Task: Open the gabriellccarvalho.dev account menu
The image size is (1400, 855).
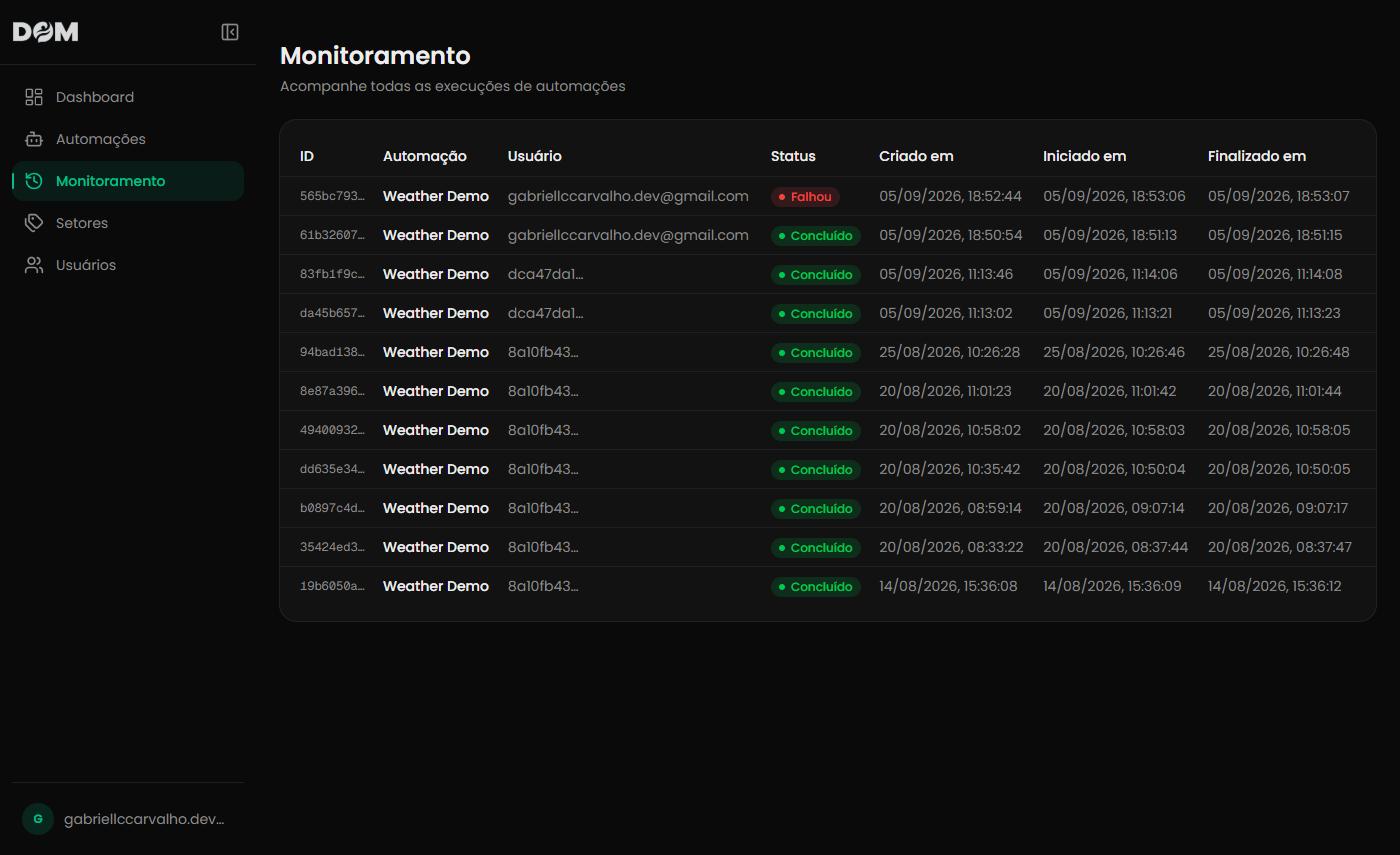Action: 128,819
